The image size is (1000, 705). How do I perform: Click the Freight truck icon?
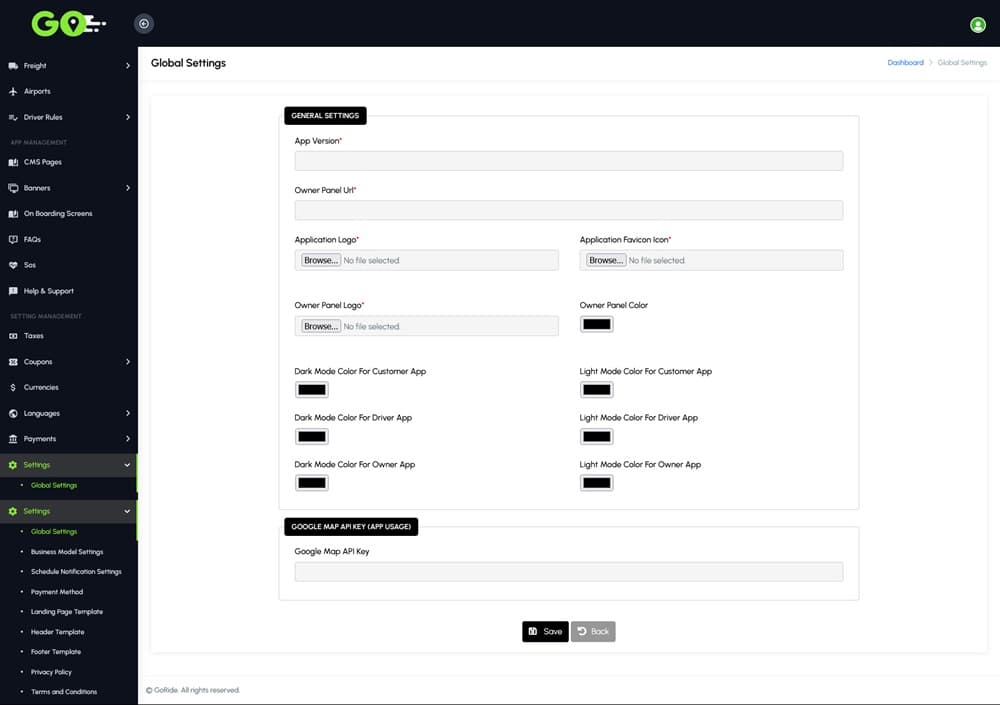[x=13, y=66]
